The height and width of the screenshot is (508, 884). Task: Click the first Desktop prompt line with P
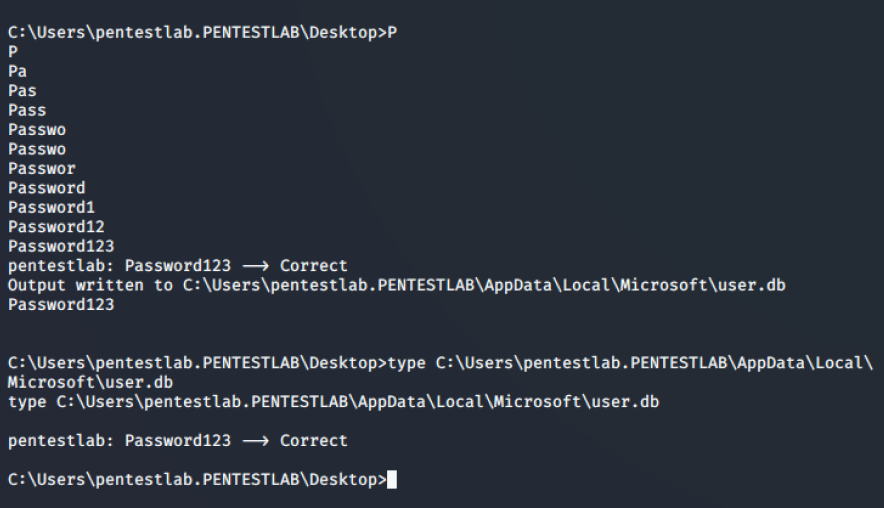(202, 33)
